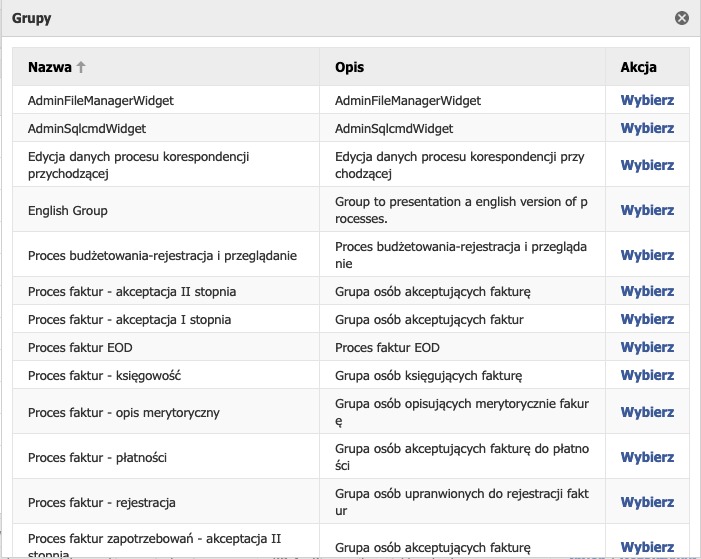Viewport: 701px width, 559px height.
Task: Click Wybierz for Proces budżetowania-rejestracja
Action: 647,256
